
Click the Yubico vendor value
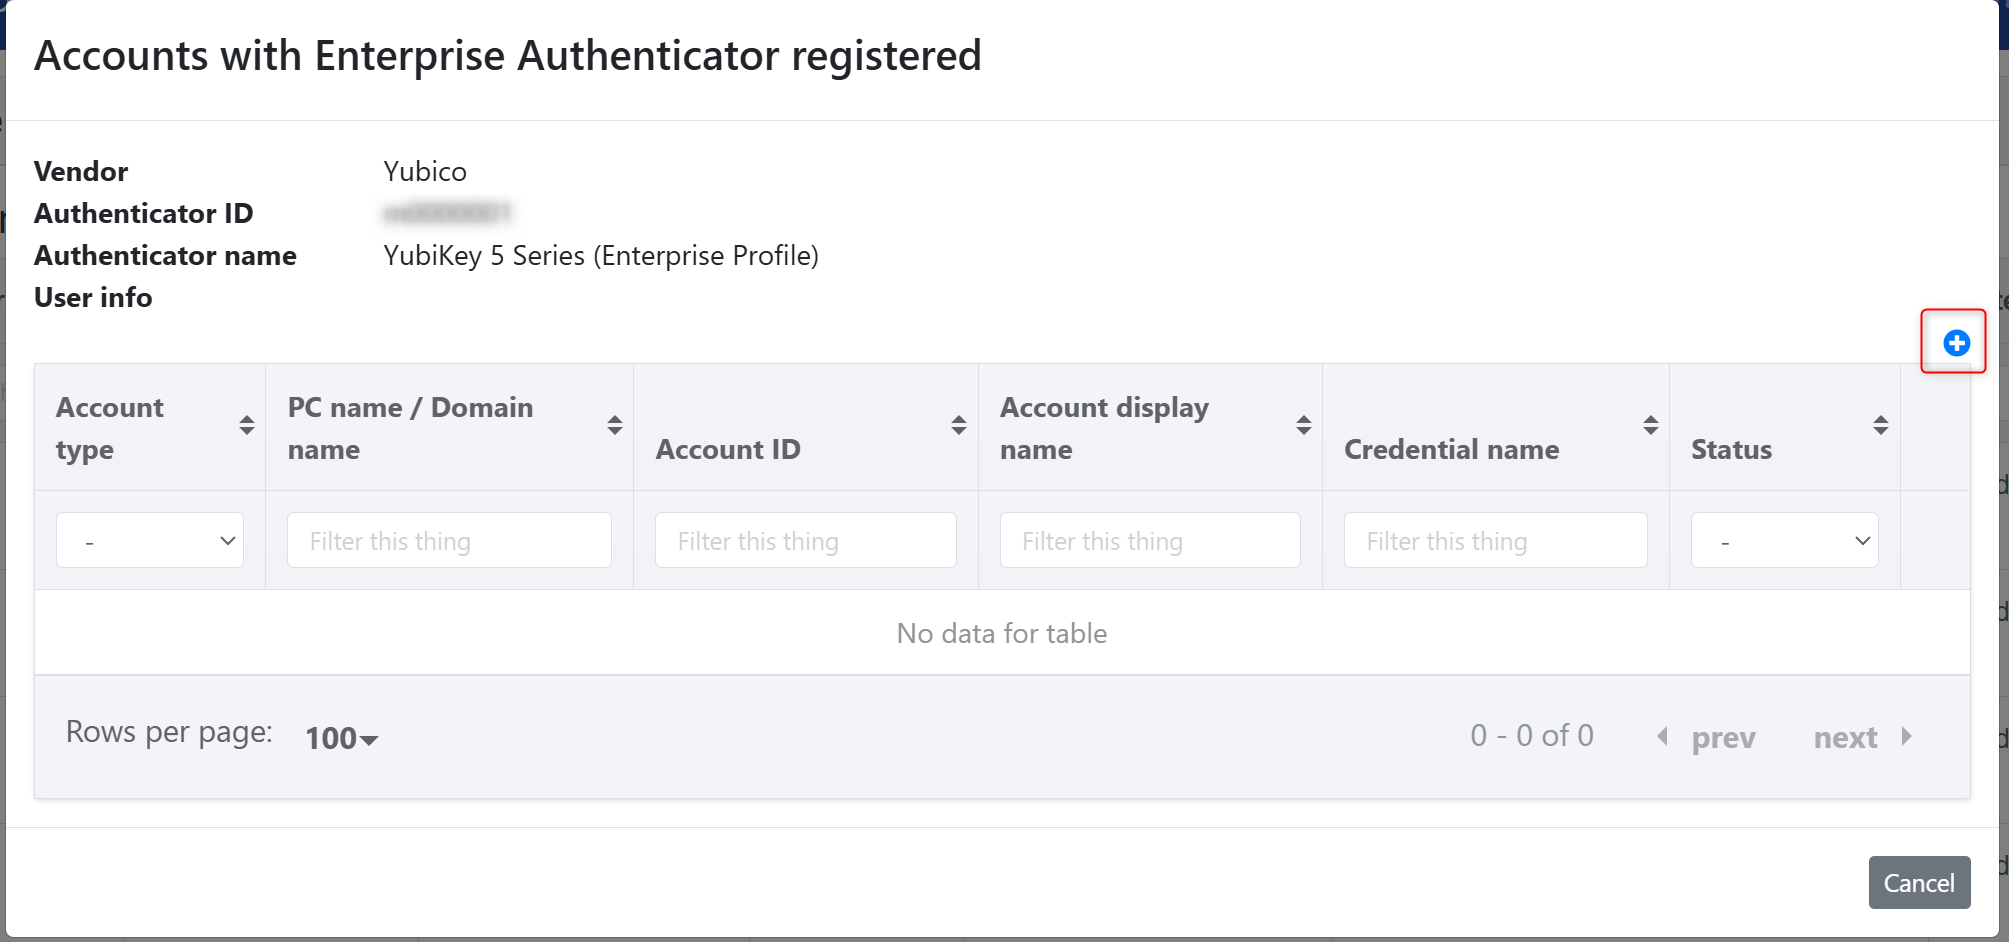[x=425, y=171]
